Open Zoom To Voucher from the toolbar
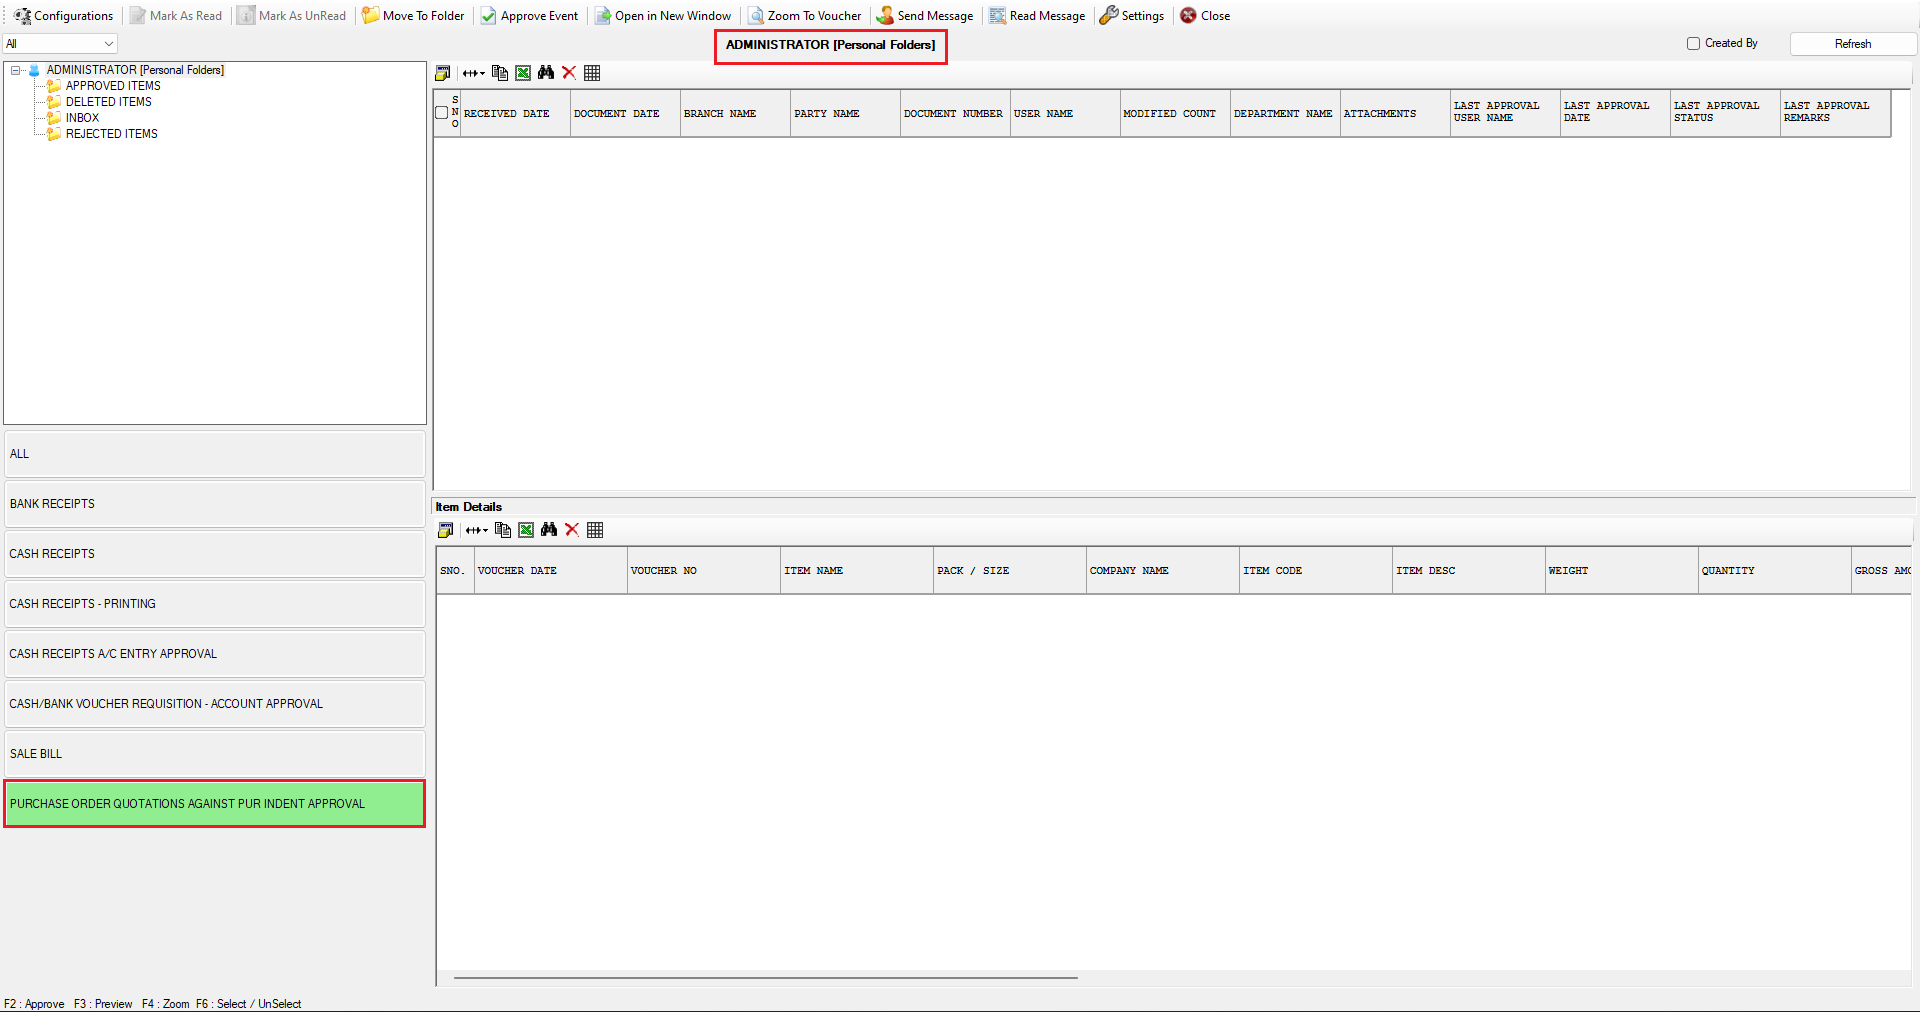Viewport: 1920px width, 1012px height. click(x=805, y=16)
